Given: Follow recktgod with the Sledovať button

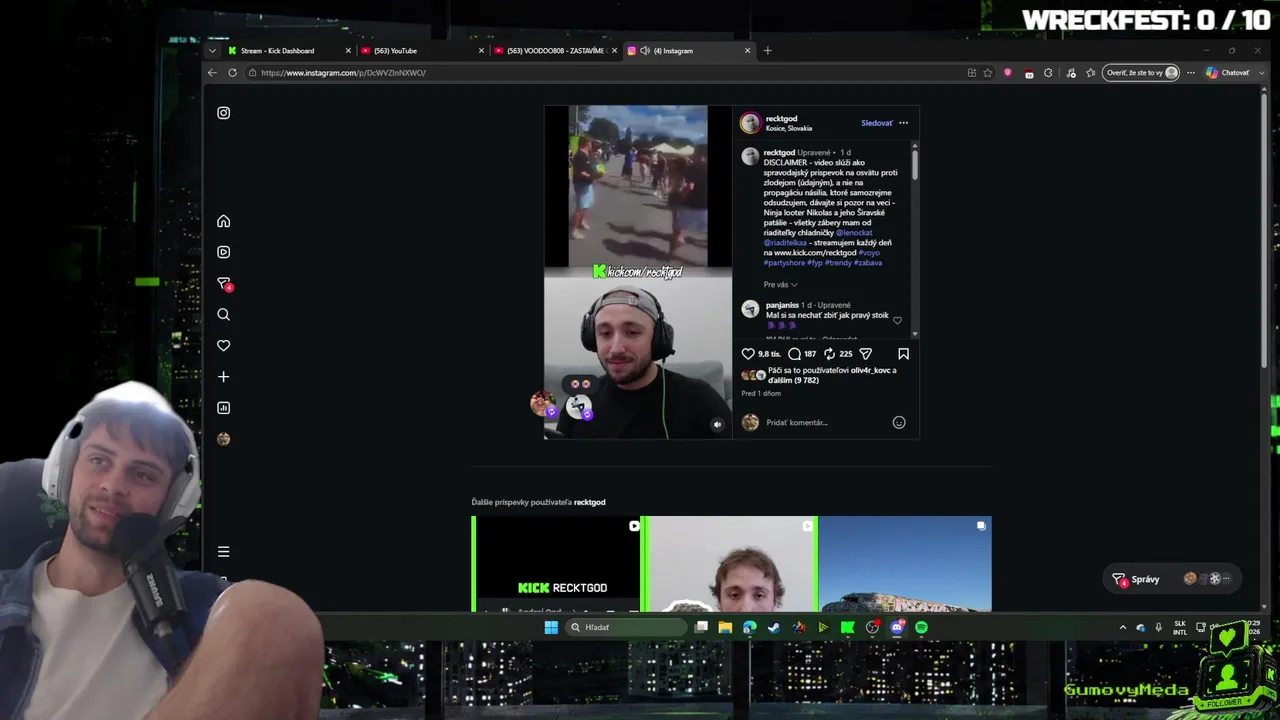Looking at the screenshot, I should pos(877,123).
